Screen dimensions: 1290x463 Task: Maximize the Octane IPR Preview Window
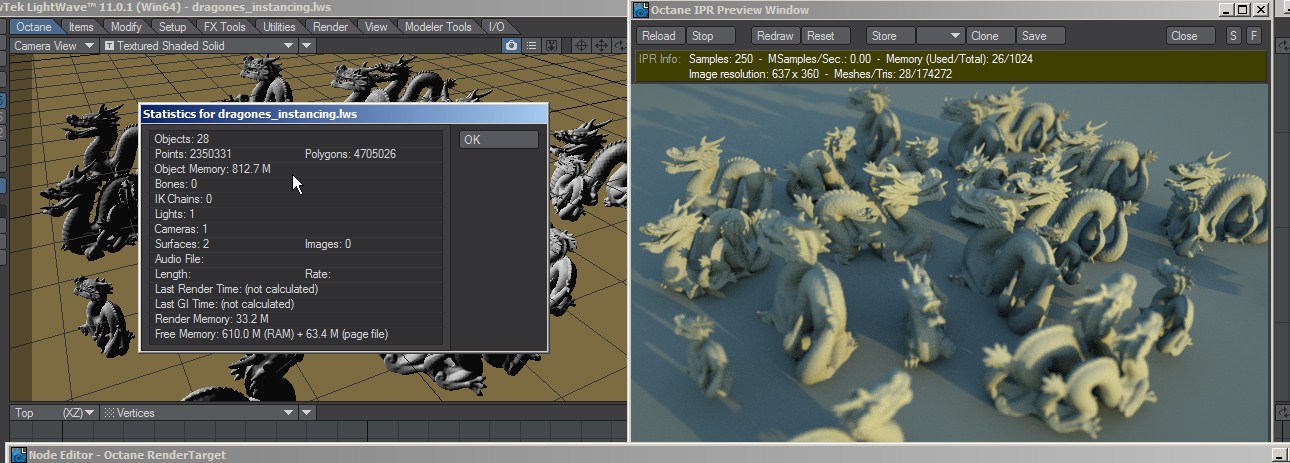pyautogui.click(x=1242, y=10)
